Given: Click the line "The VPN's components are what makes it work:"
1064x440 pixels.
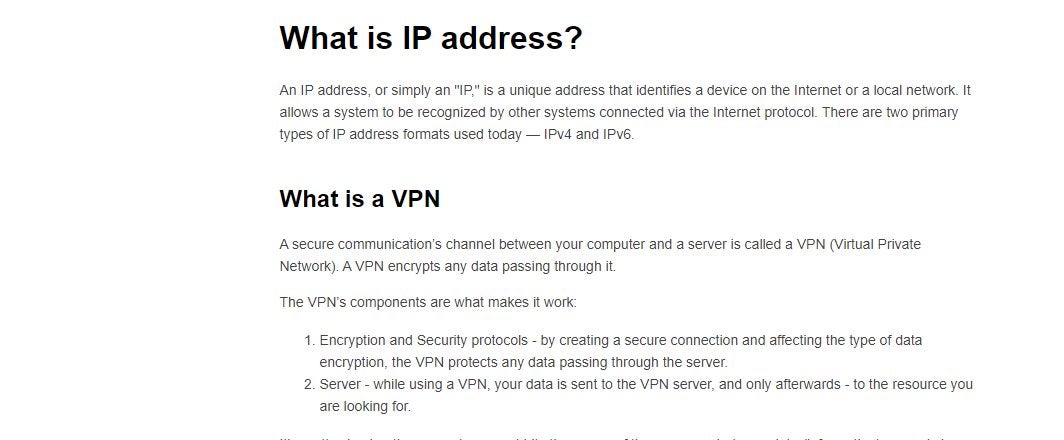Looking at the screenshot, I should pos(428,302).
